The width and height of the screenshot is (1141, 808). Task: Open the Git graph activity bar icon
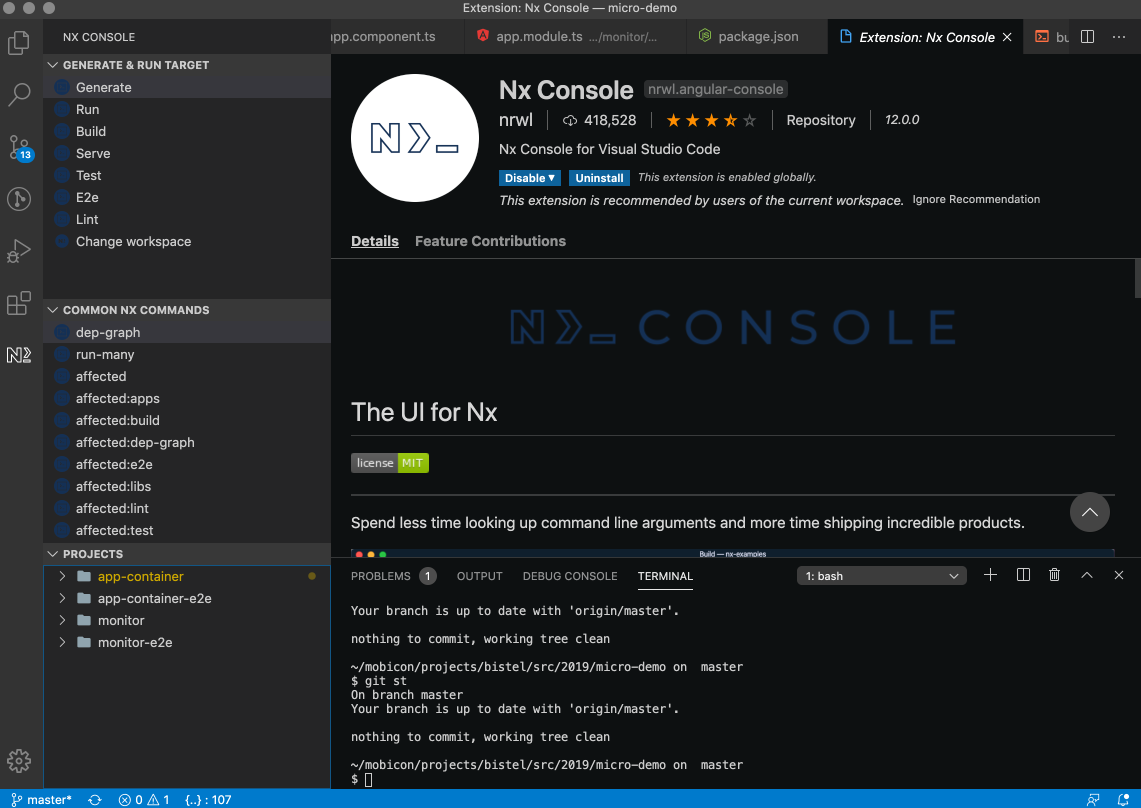pos(19,199)
